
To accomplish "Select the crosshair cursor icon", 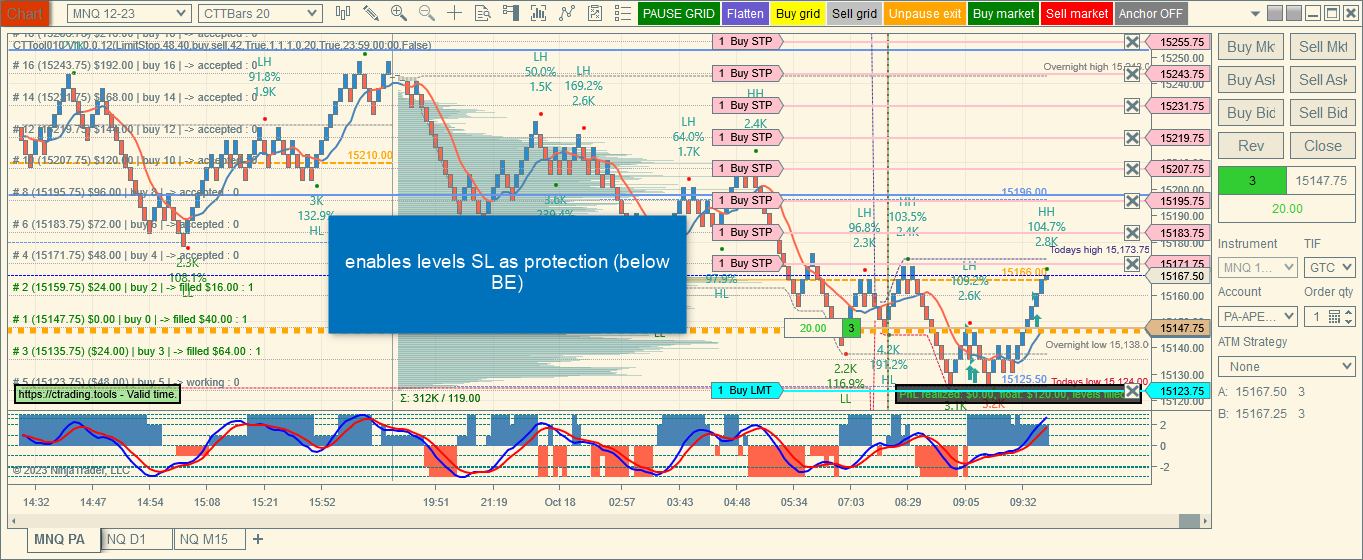I will 455,13.
